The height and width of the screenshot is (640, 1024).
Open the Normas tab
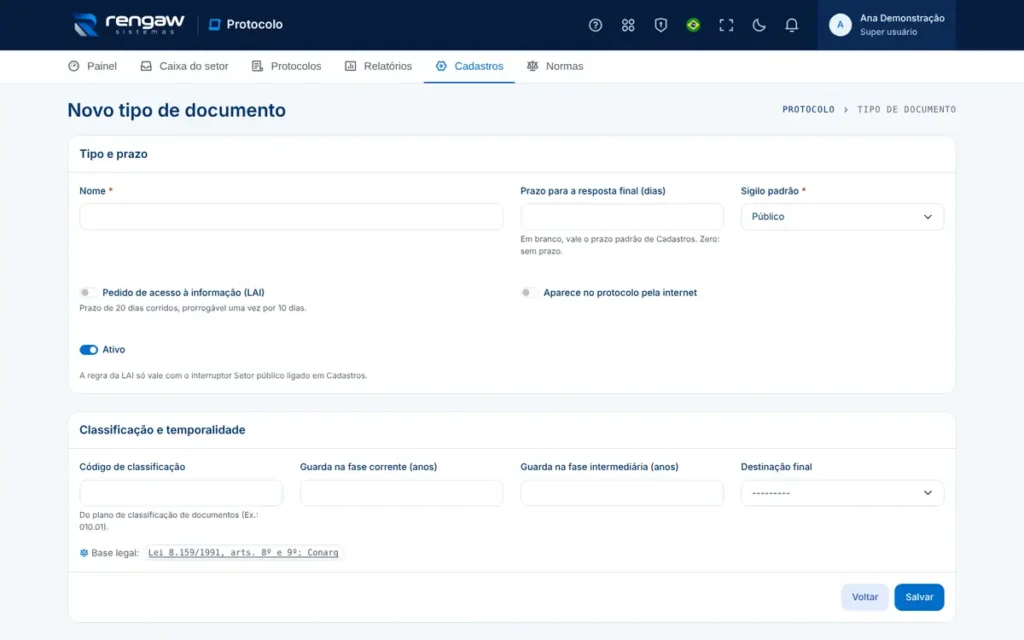pos(554,66)
